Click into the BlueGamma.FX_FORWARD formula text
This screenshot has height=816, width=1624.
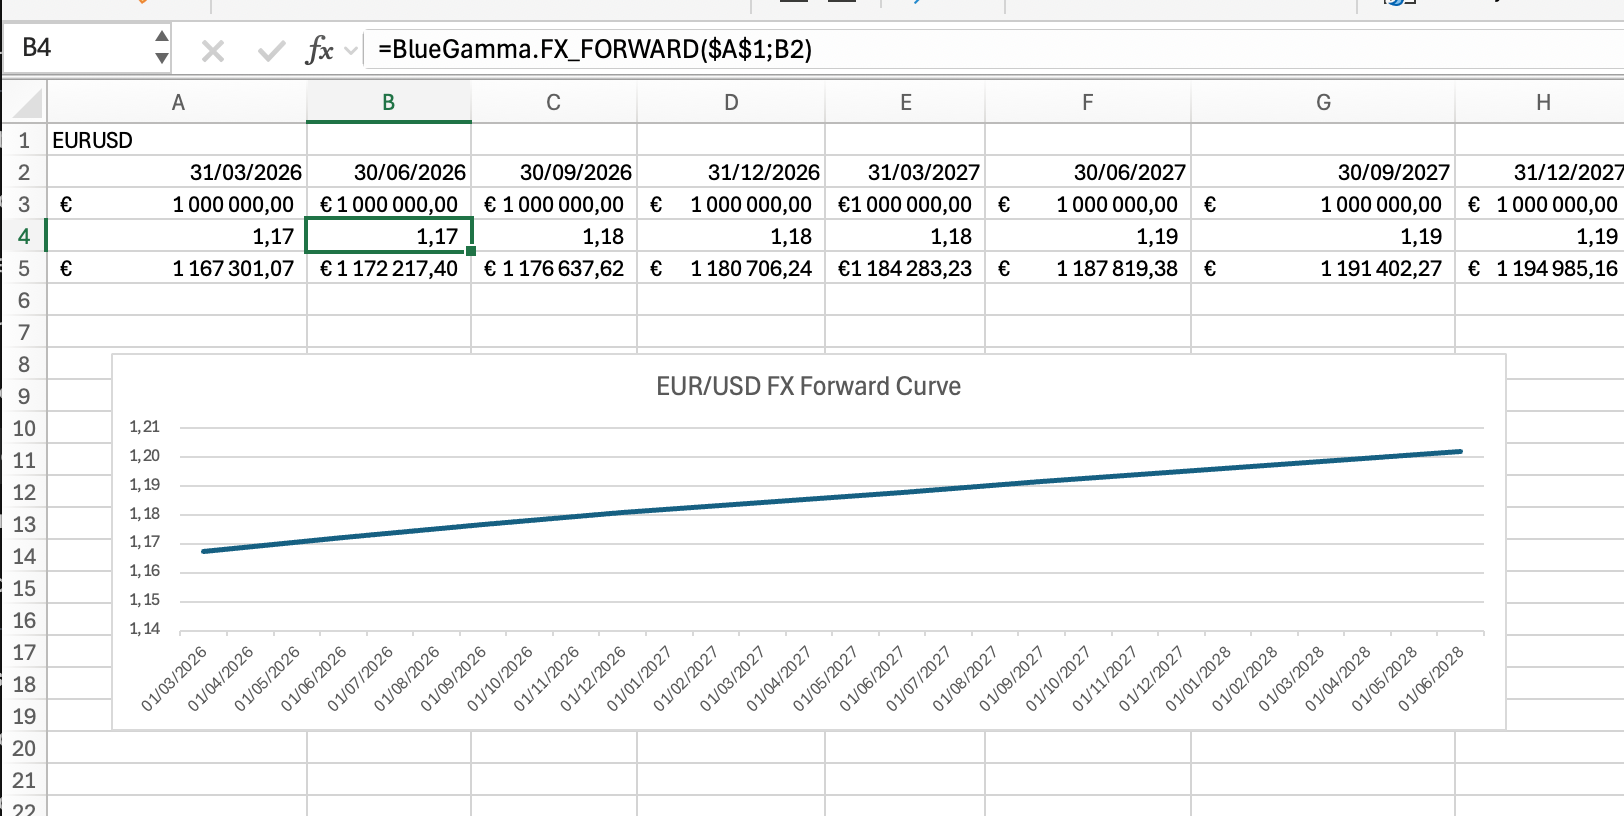click(x=594, y=50)
